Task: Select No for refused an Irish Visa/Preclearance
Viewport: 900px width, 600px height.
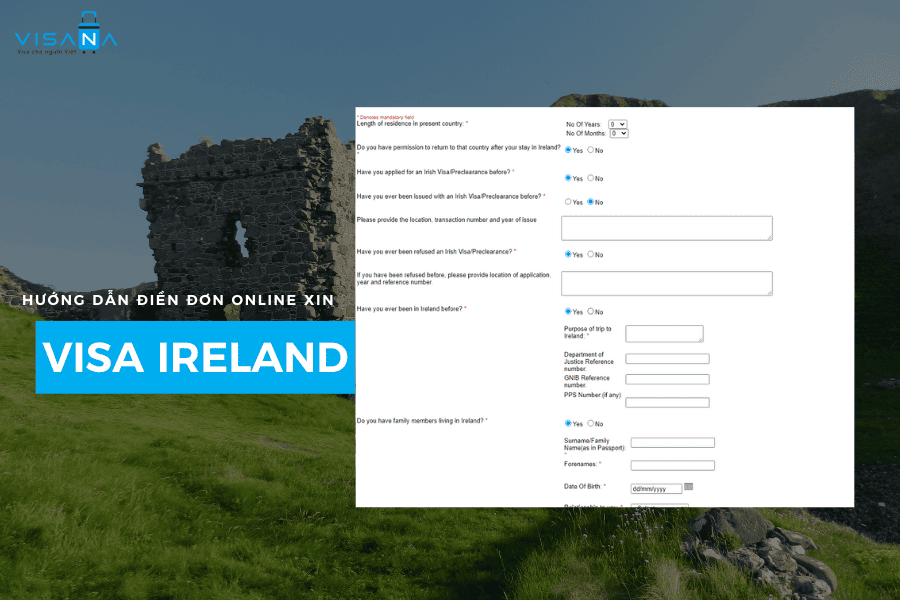Action: pyautogui.click(x=593, y=253)
